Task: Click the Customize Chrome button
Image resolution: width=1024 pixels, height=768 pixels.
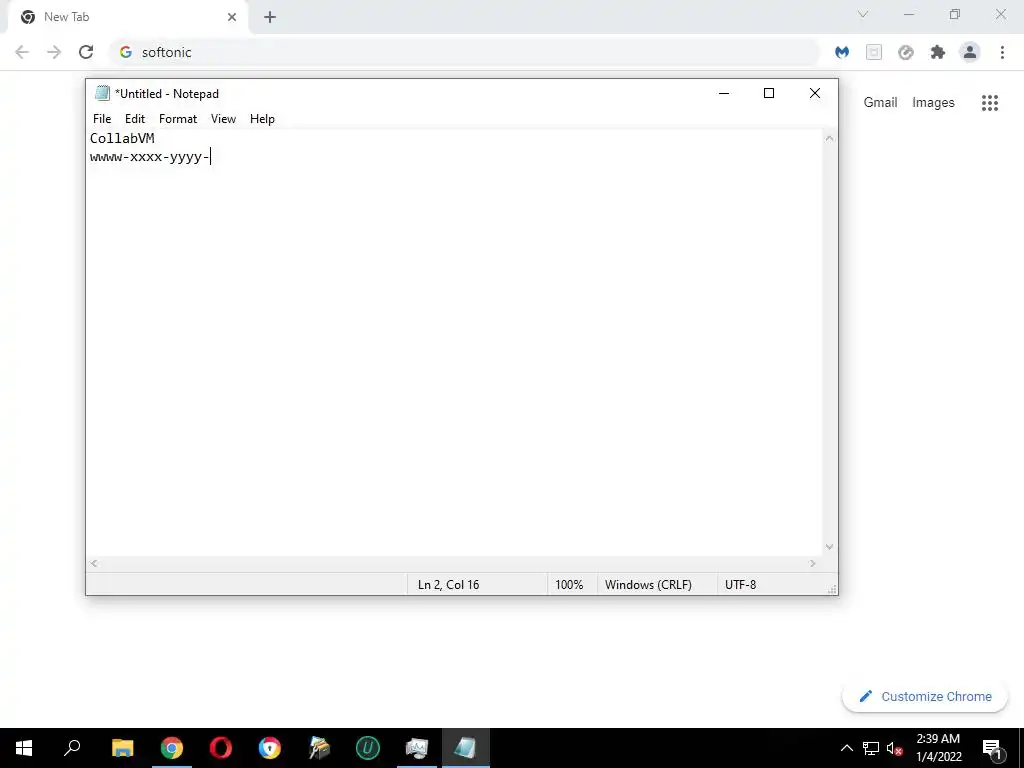Action: [x=925, y=696]
